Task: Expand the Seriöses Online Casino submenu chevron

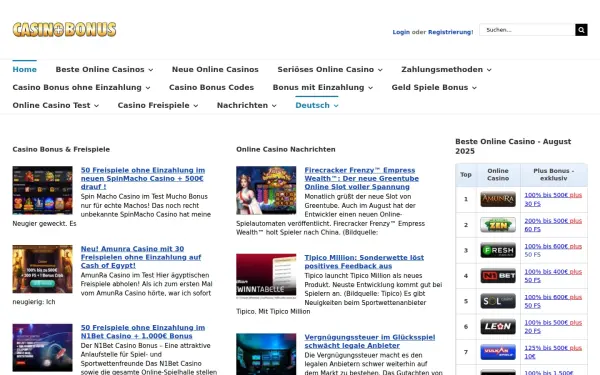Action: click(x=380, y=70)
